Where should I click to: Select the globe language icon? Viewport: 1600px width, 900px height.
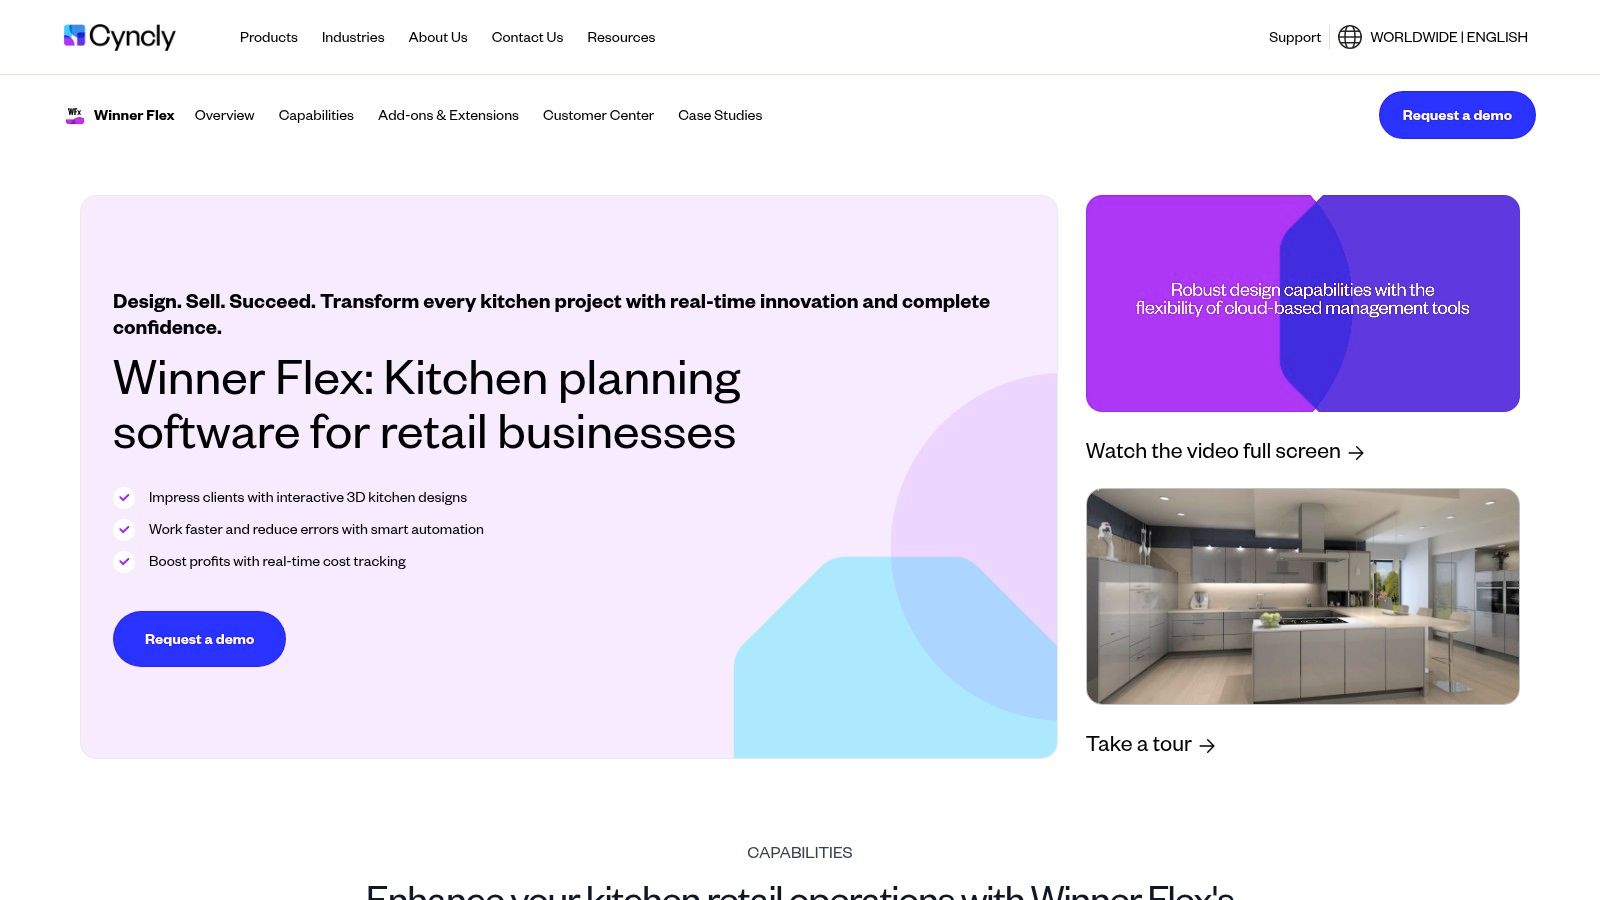coord(1349,36)
